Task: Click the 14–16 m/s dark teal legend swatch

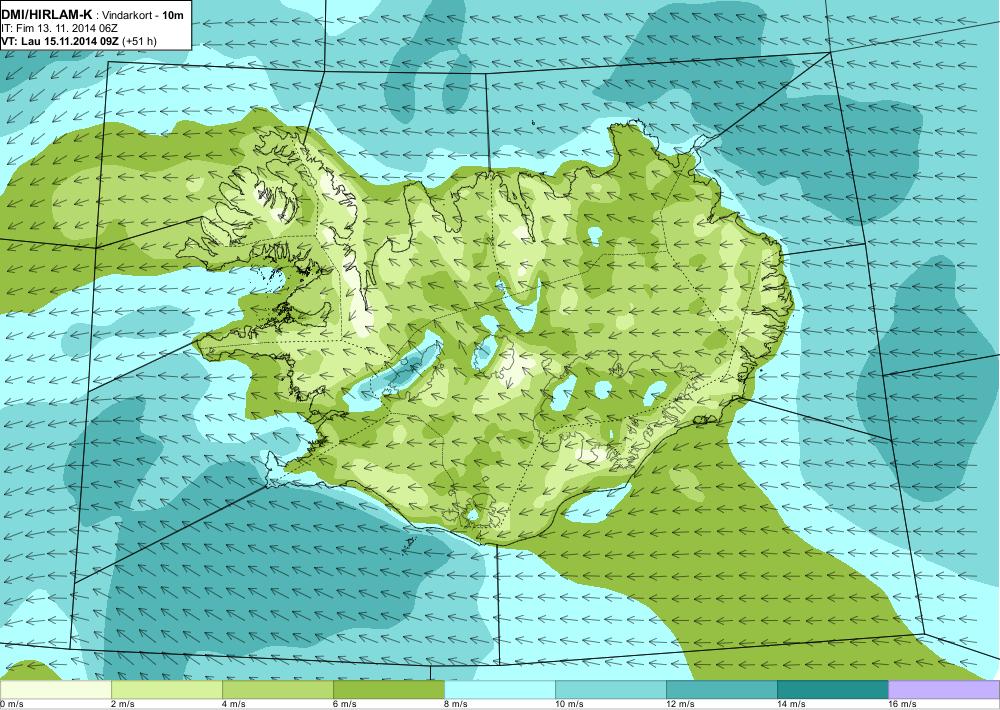Action: click(832, 690)
